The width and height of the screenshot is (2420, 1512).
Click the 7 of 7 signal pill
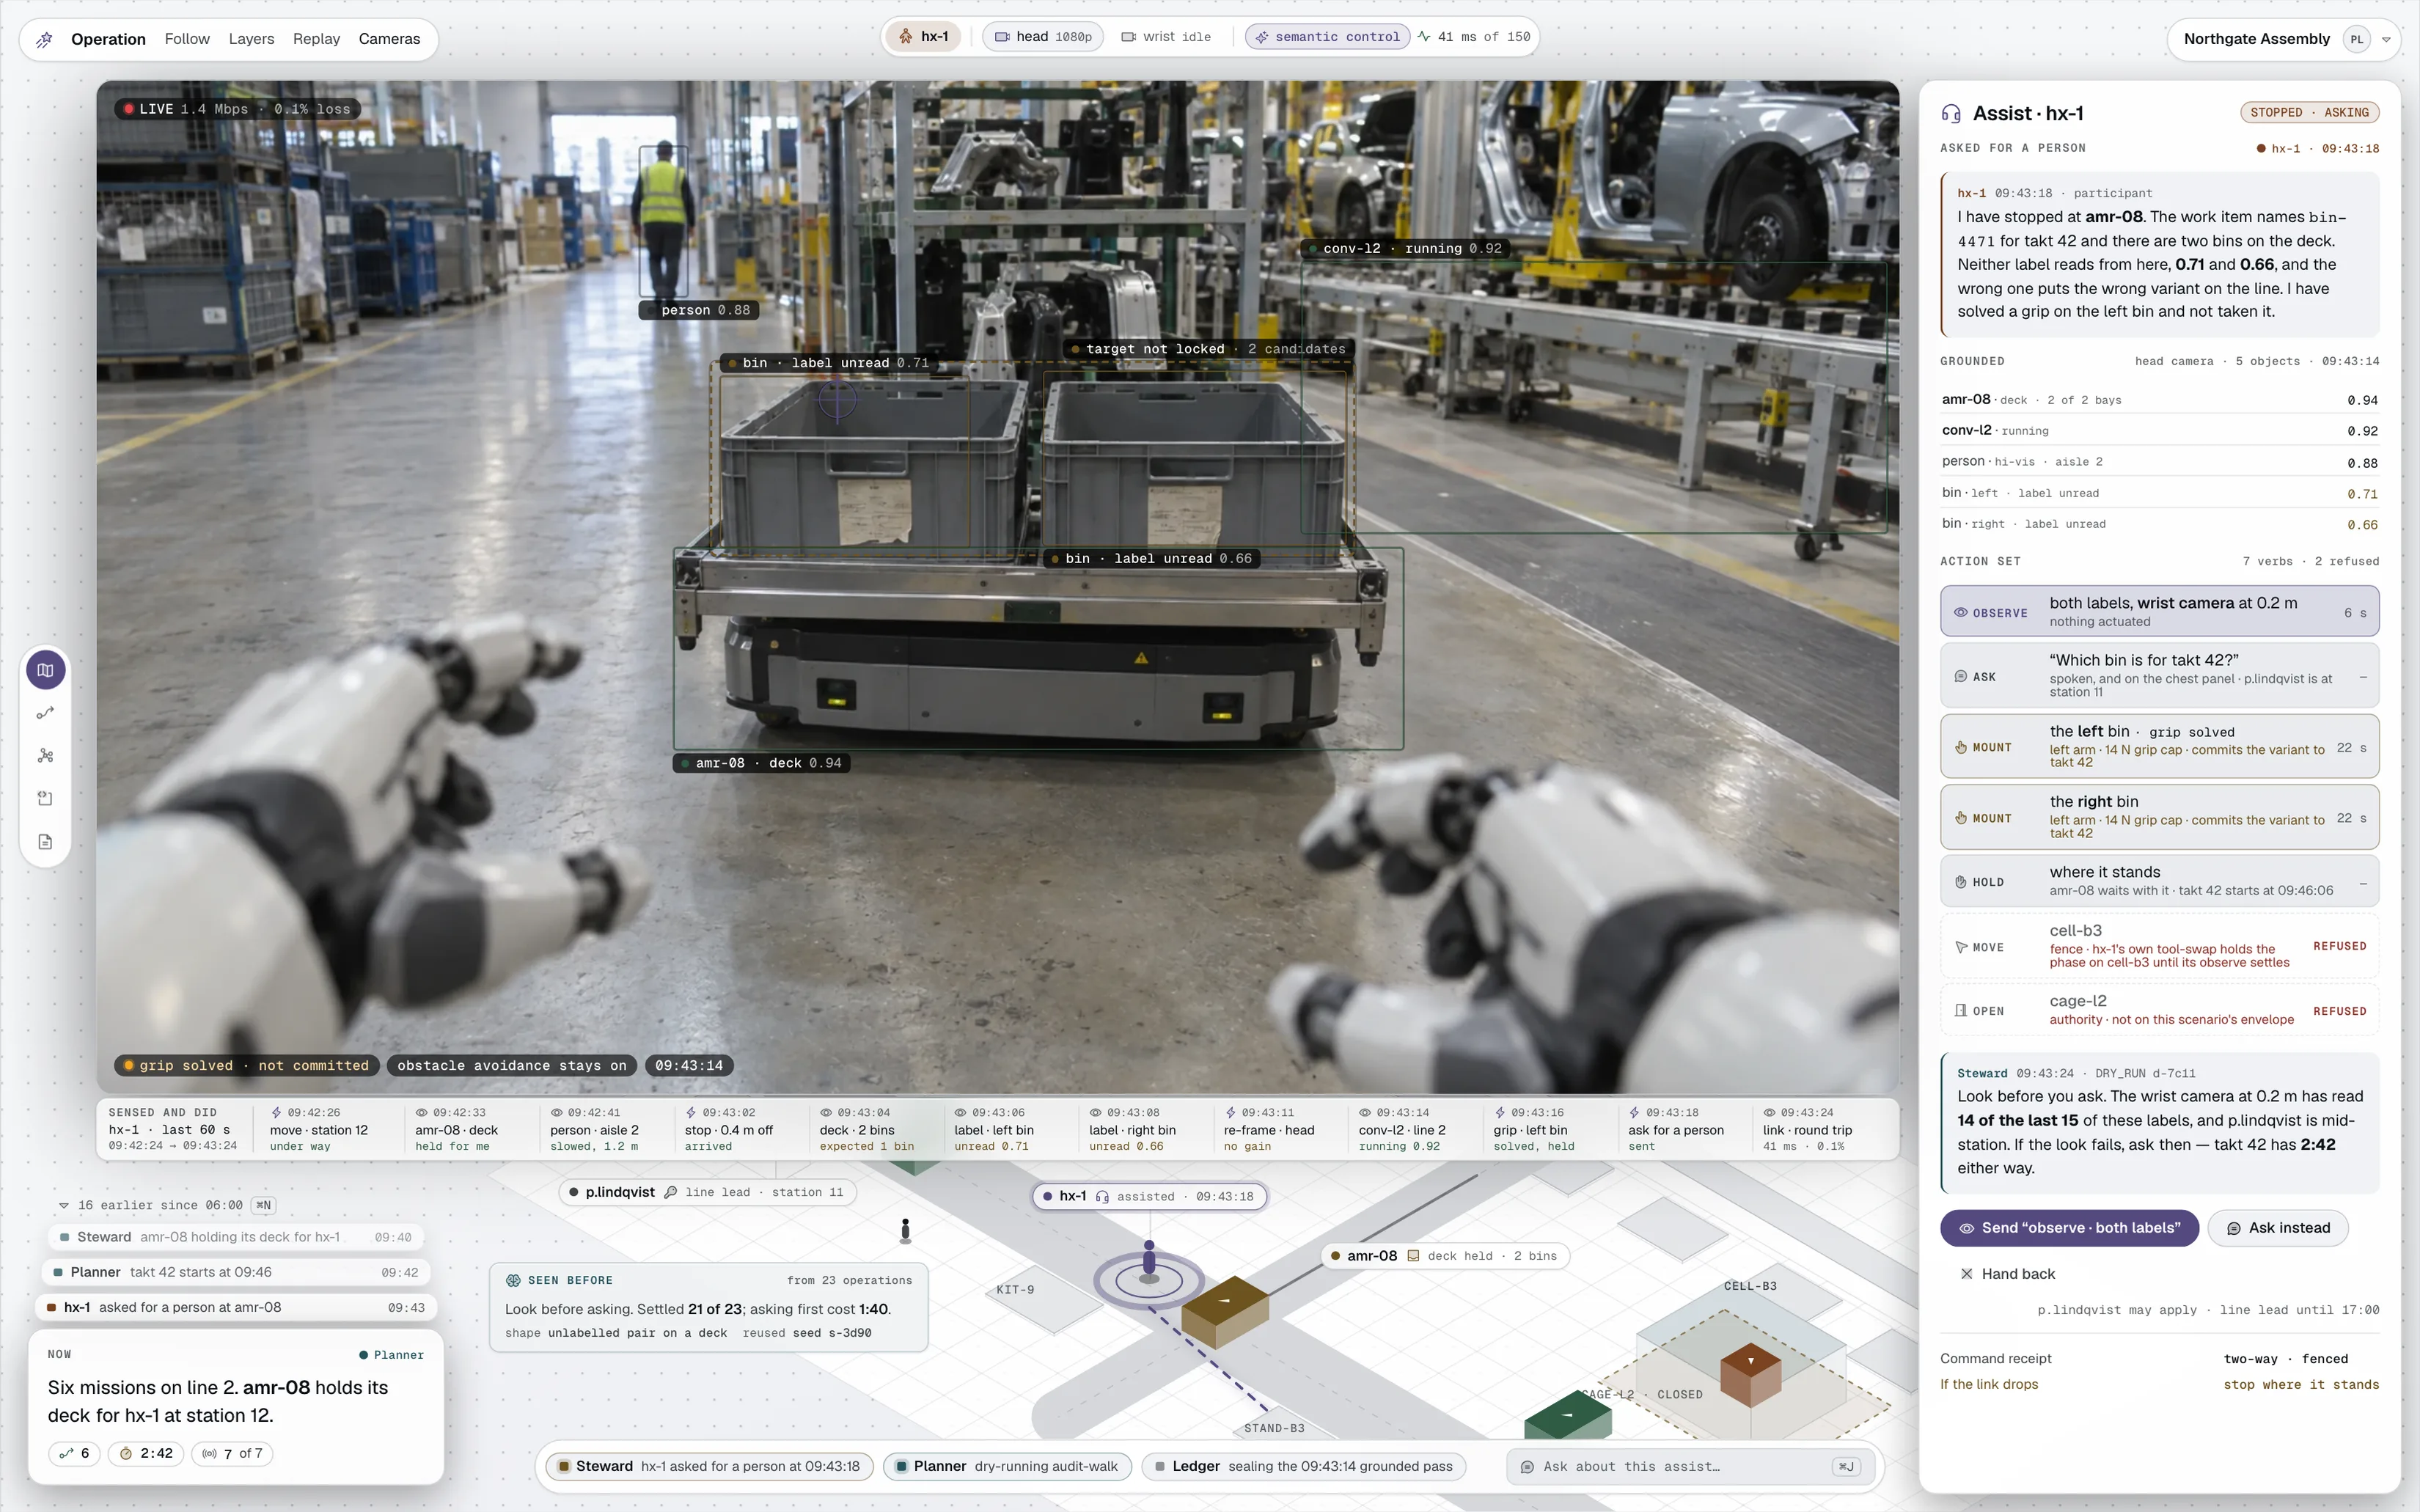pyautogui.click(x=233, y=1453)
